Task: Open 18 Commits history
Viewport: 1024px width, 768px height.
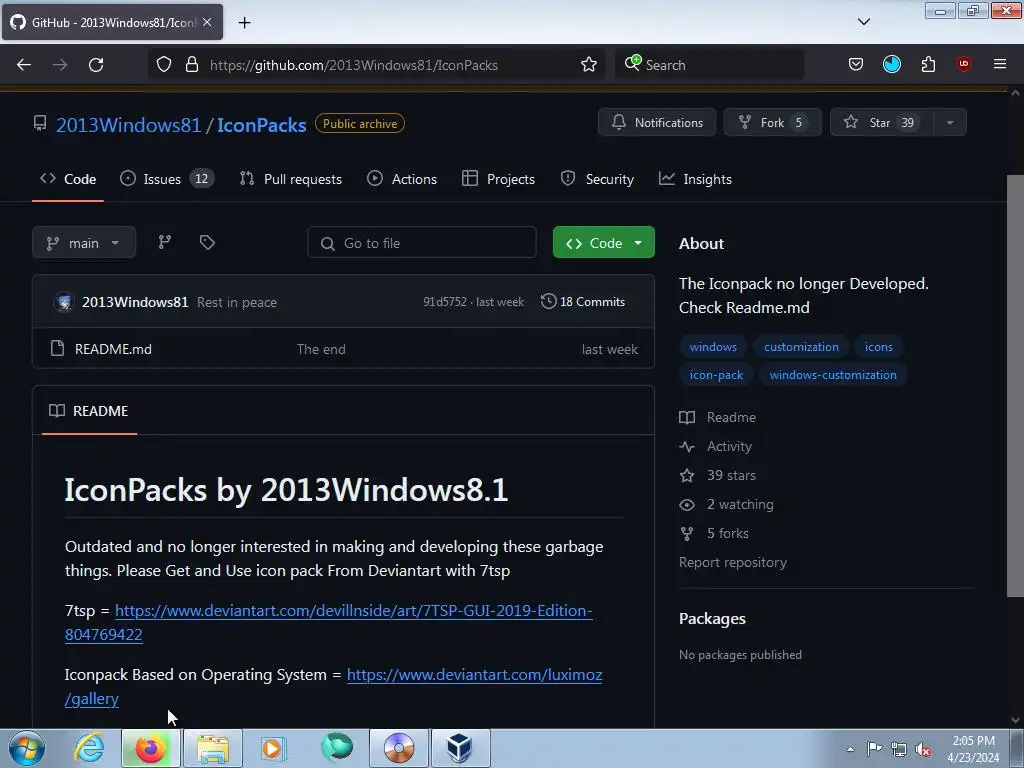Action: pos(583,302)
